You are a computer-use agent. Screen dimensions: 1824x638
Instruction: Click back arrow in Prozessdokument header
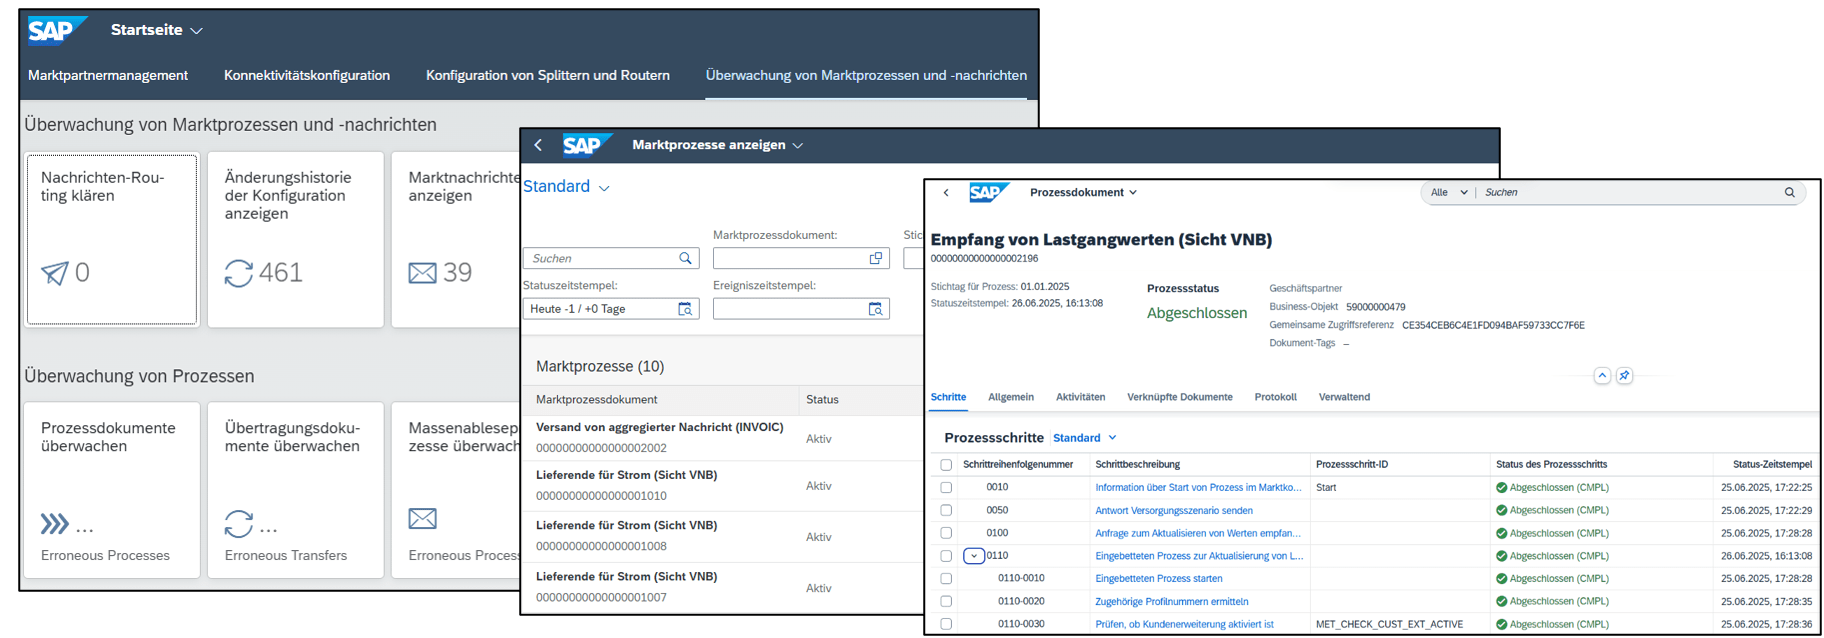(946, 193)
